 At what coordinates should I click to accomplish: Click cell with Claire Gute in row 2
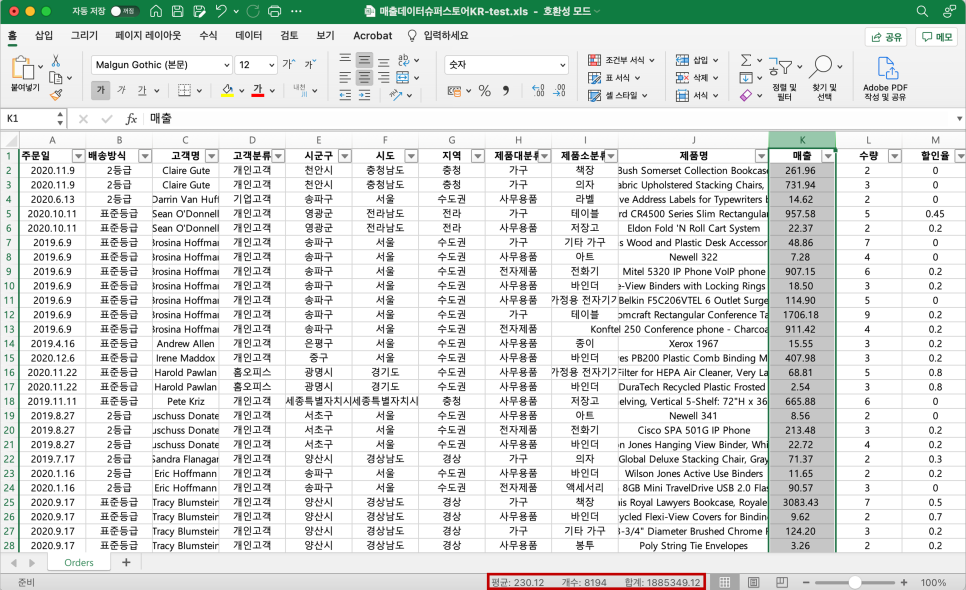pos(185,171)
